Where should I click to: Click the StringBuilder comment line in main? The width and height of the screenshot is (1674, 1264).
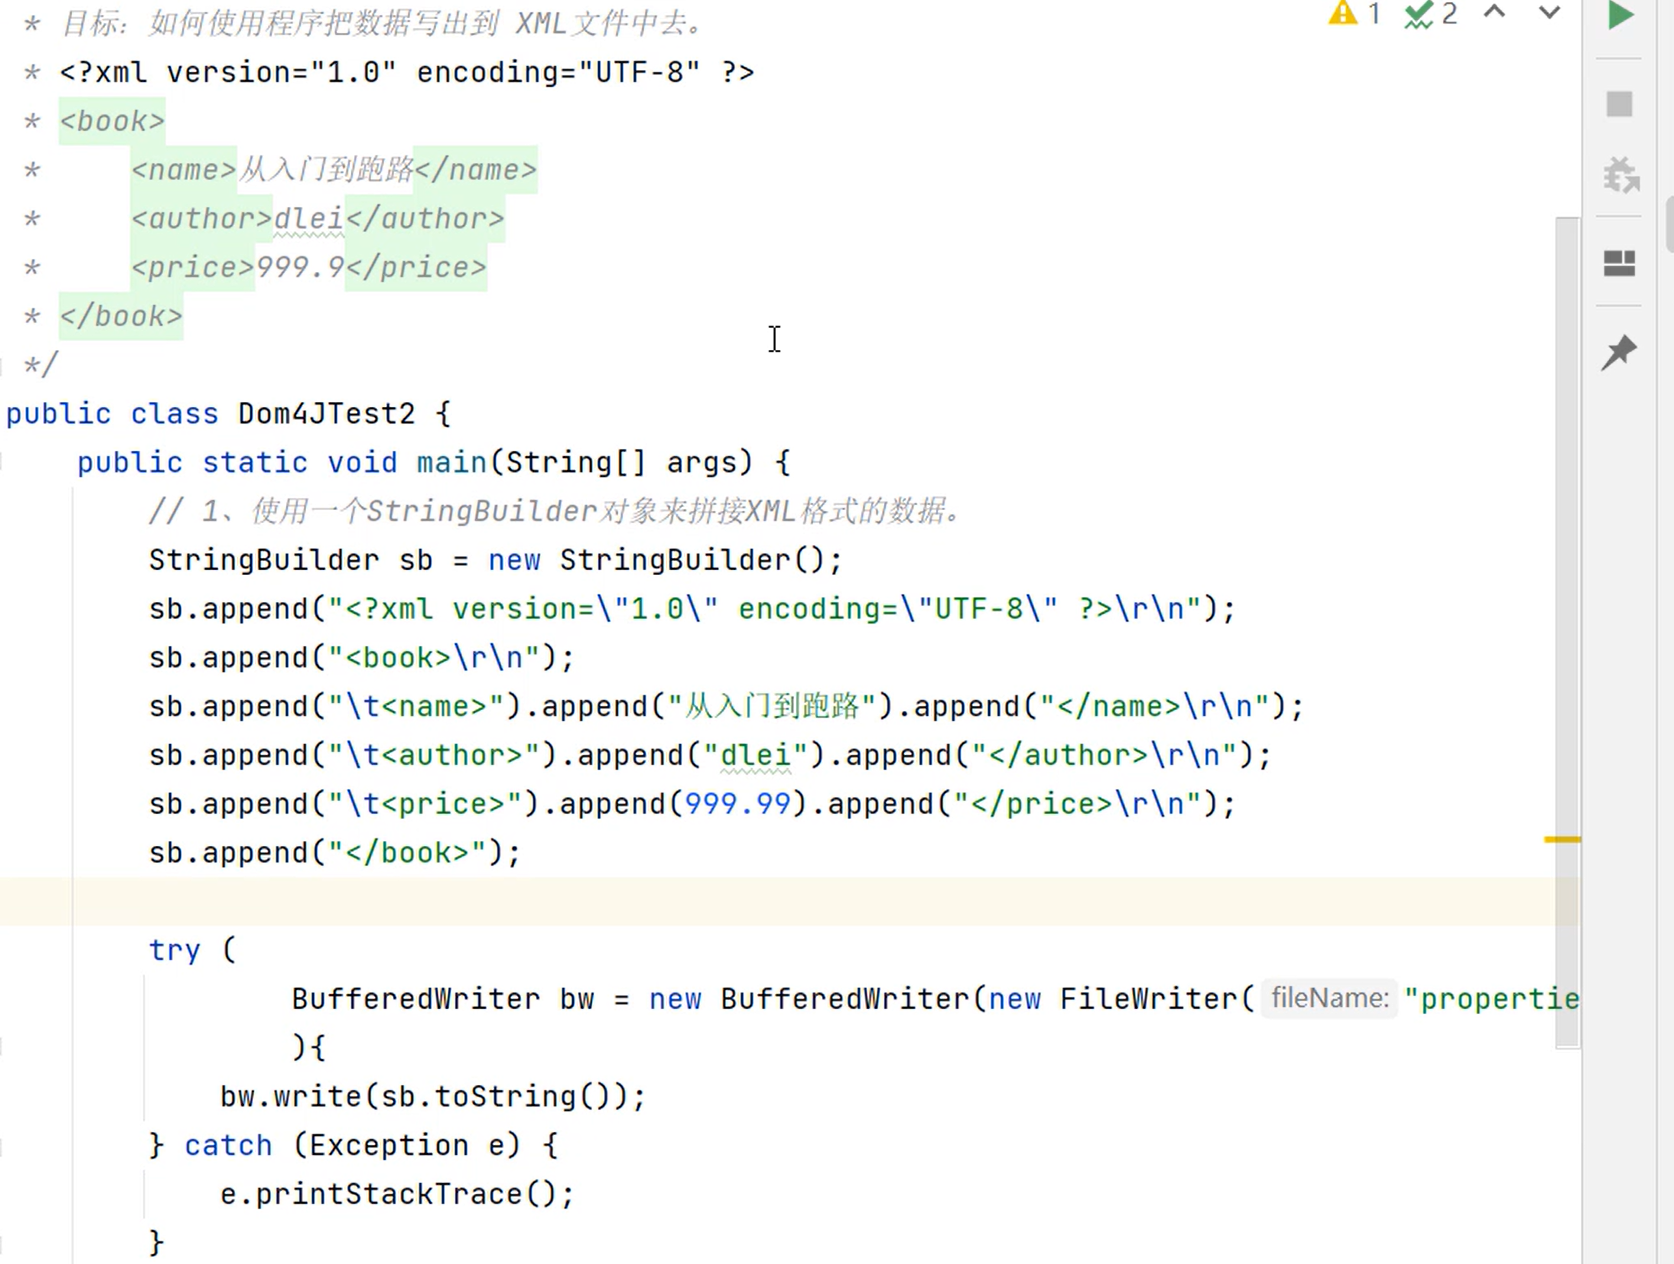555,512
